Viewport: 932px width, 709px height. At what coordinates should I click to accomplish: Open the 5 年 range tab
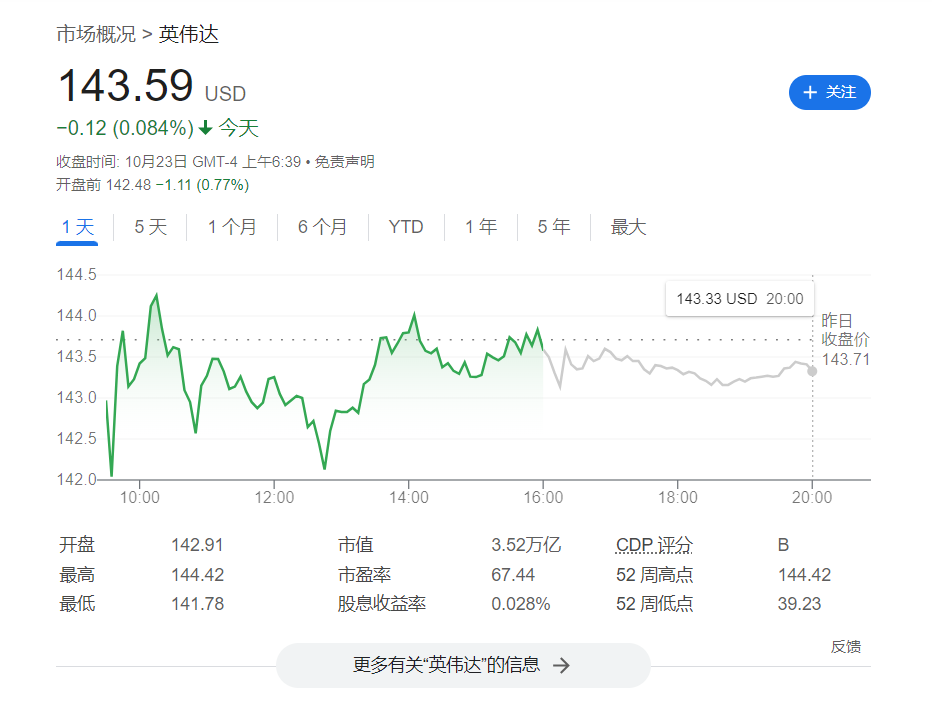point(553,227)
